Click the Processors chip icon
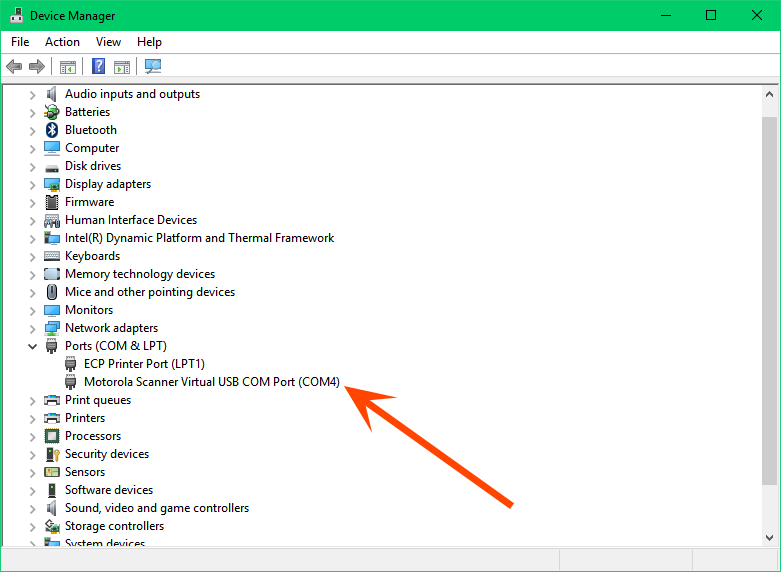 coord(52,436)
